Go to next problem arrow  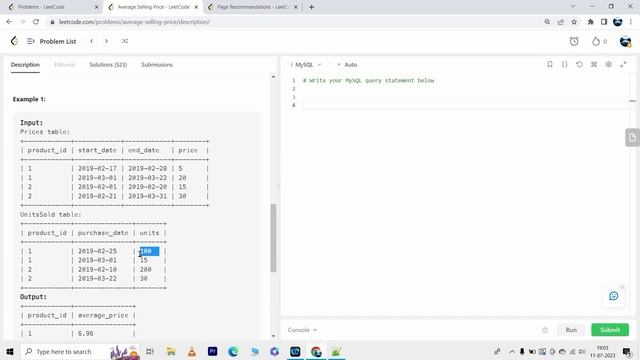click(107, 41)
